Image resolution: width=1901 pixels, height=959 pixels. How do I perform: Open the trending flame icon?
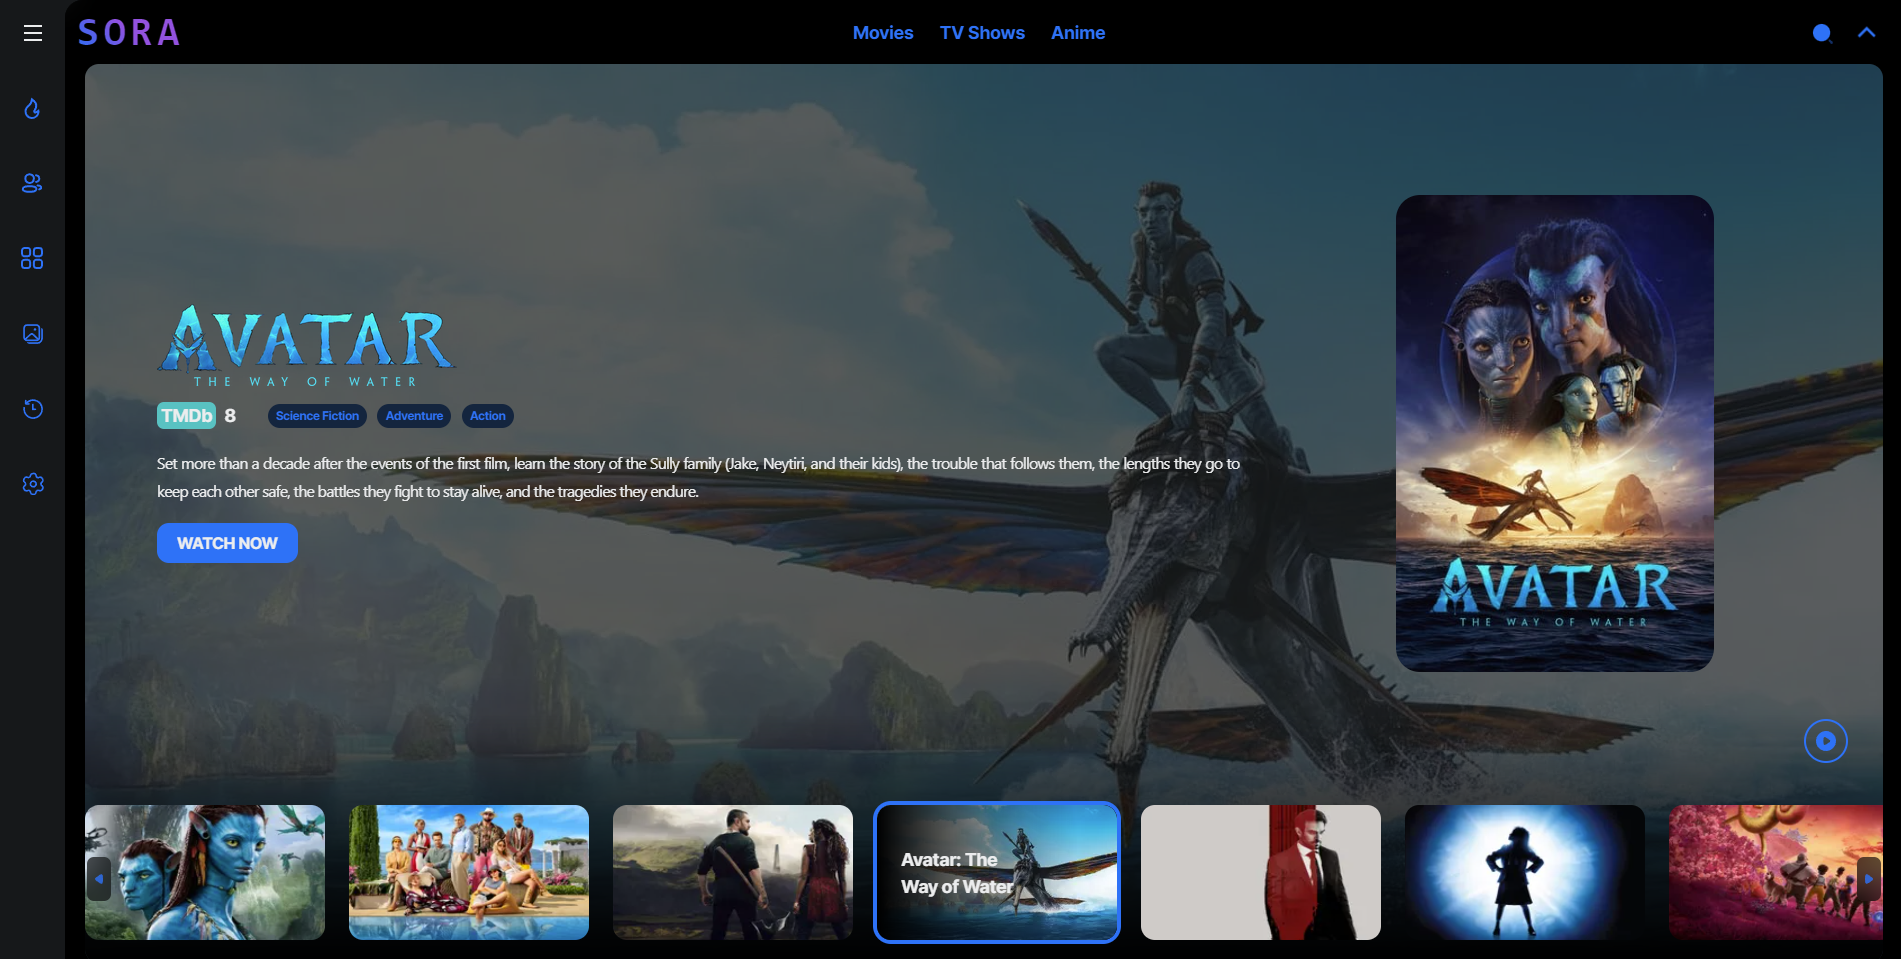coord(32,108)
